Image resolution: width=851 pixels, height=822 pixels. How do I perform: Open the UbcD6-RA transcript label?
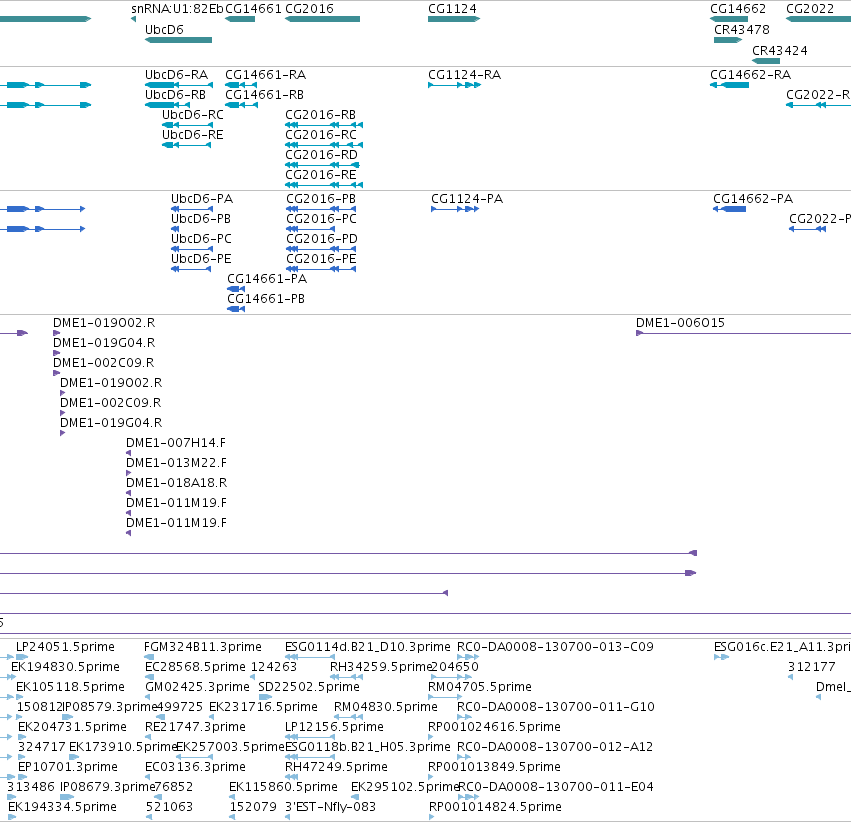(176, 75)
